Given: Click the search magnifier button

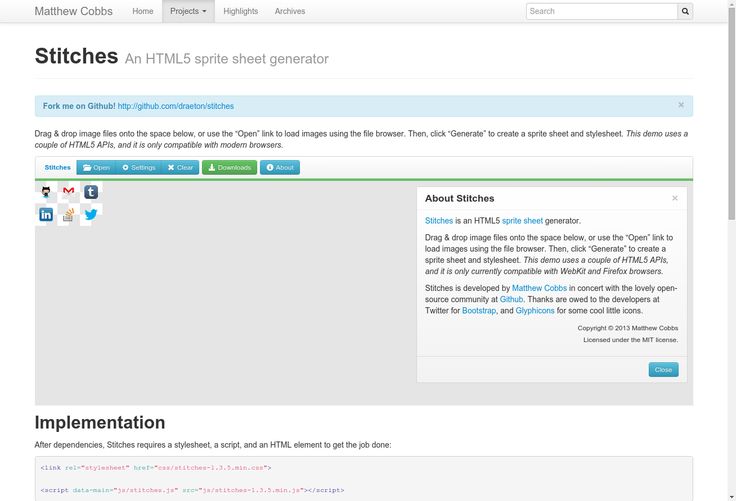Looking at the screenshot, I should click(x=685, y=11).
